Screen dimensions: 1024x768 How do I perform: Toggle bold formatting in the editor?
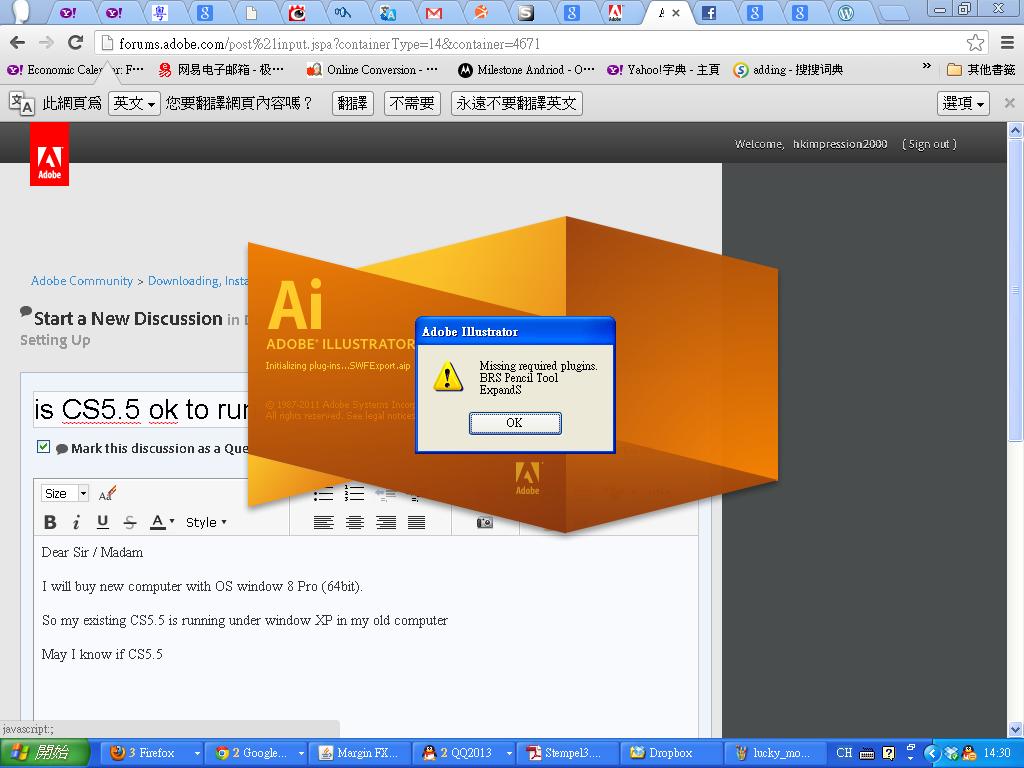click(49, 521)
